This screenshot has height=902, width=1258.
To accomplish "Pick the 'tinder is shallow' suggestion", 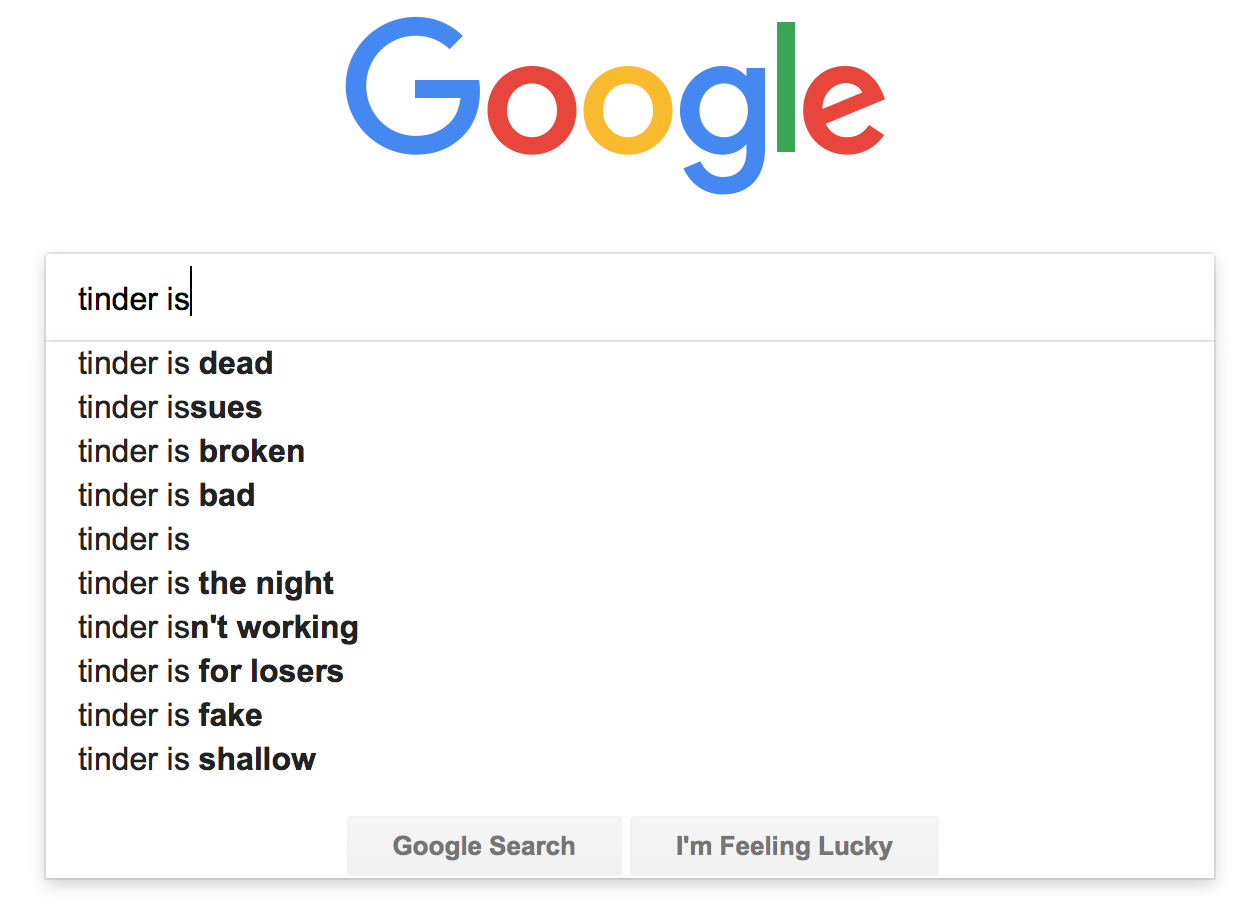I will (197, 759).
